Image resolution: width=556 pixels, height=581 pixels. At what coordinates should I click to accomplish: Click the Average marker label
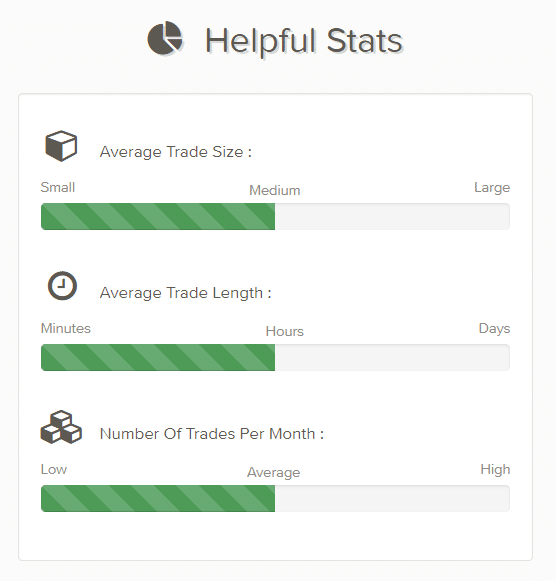tap(273, 473)
